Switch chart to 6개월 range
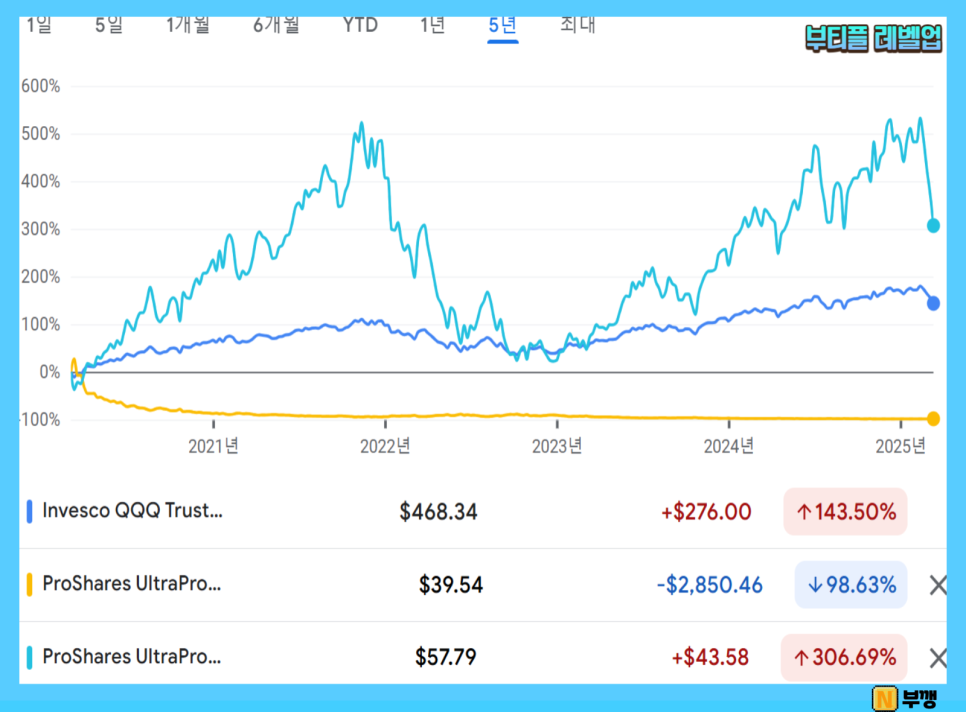The height and width of the screenshot is (712, 966). [x=276, y=25]
